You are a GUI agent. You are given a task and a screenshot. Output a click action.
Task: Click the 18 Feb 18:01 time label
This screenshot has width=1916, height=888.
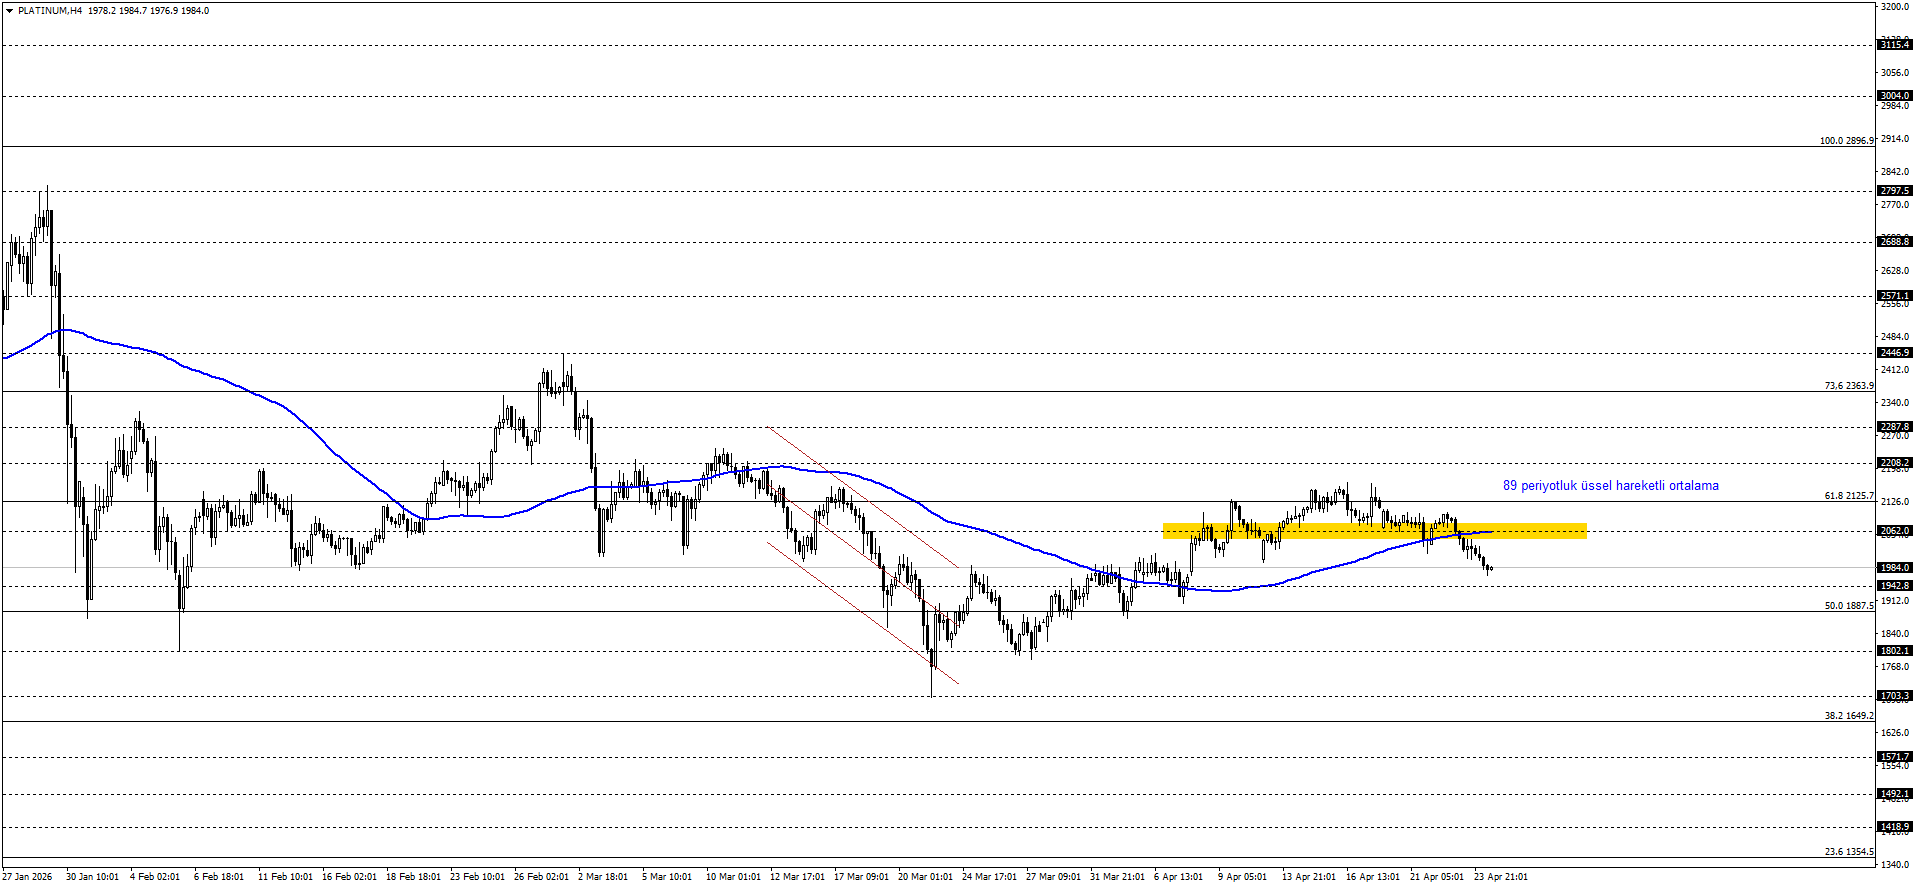click(x=413, y=877)
